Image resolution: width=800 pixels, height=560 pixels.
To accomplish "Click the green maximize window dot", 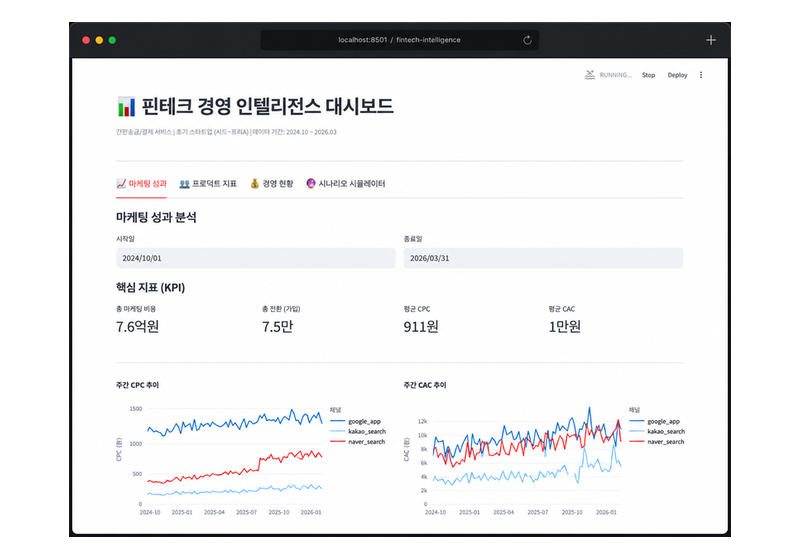I will 112,40.
